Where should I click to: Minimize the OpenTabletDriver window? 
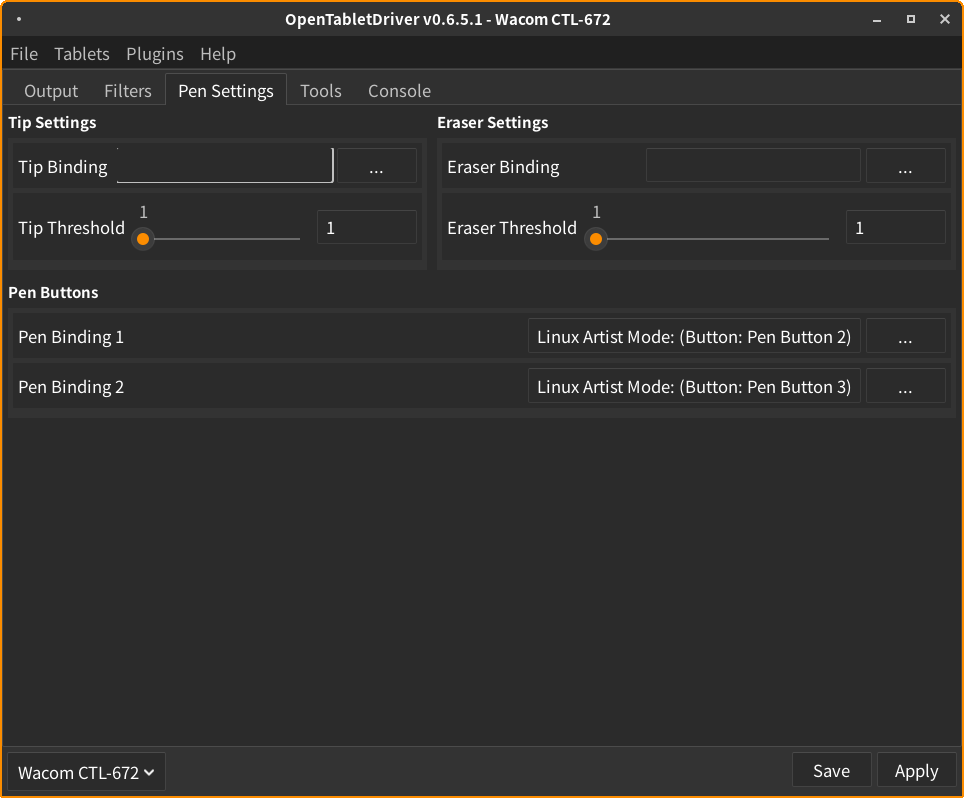[x=877, y=20]
